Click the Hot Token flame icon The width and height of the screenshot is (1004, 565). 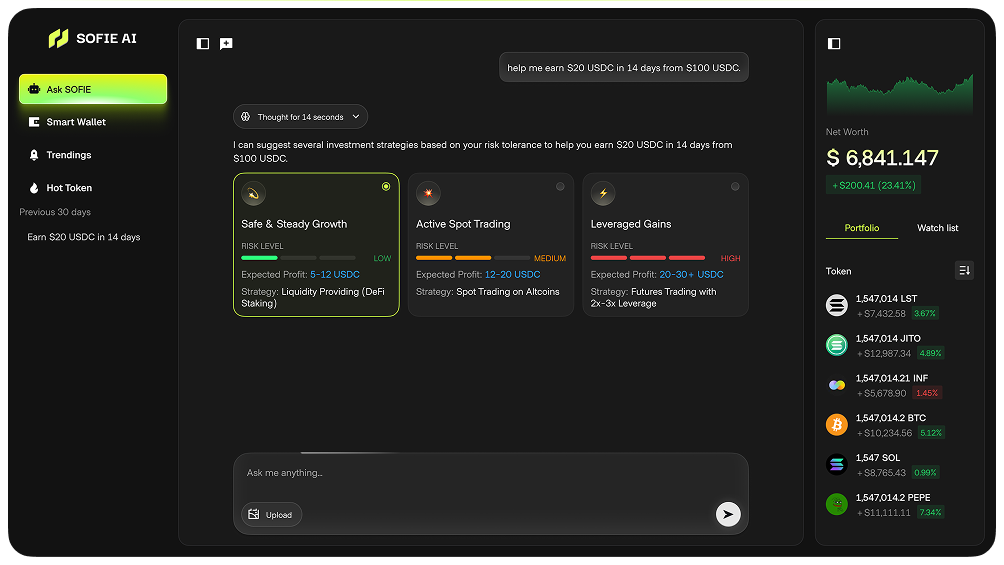(34, 188)
